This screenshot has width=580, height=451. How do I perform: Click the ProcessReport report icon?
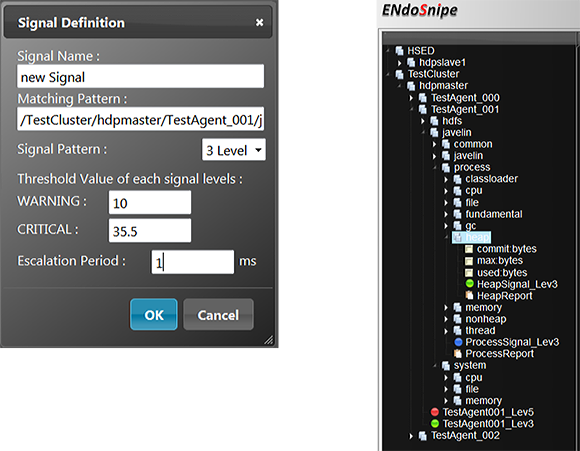tap(458, 353)
